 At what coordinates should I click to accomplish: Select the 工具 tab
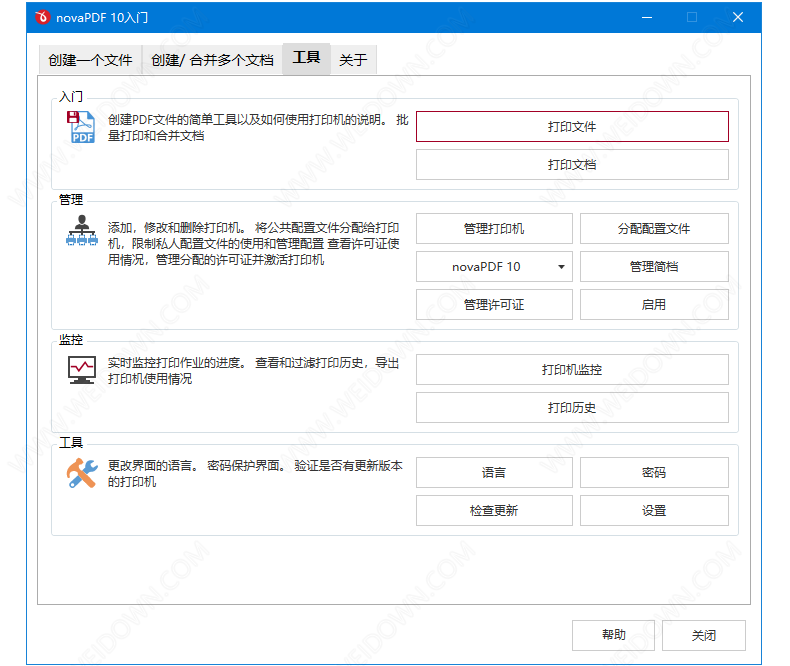click(x=306, y=58)
